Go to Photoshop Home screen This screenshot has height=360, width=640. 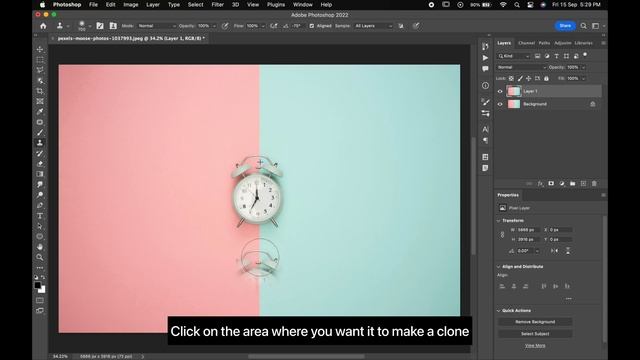click(43, 26)
